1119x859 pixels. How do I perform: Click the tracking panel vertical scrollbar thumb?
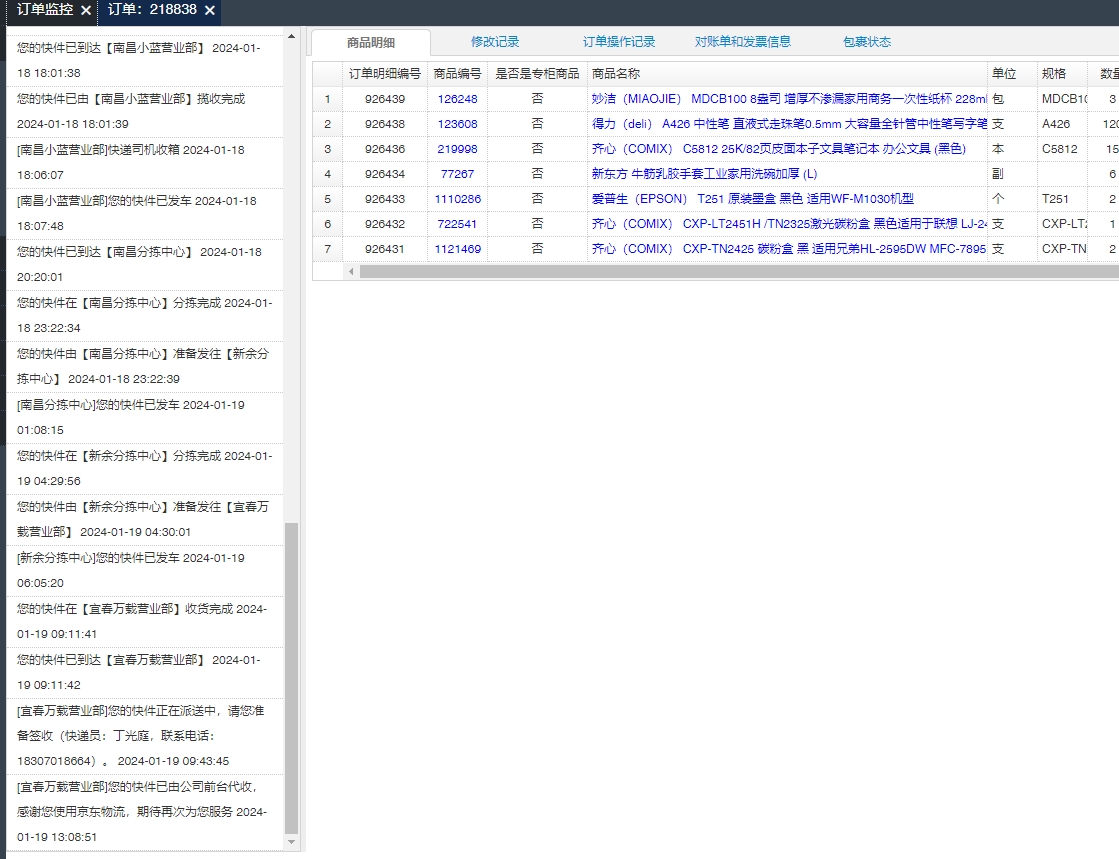point(291,678)
